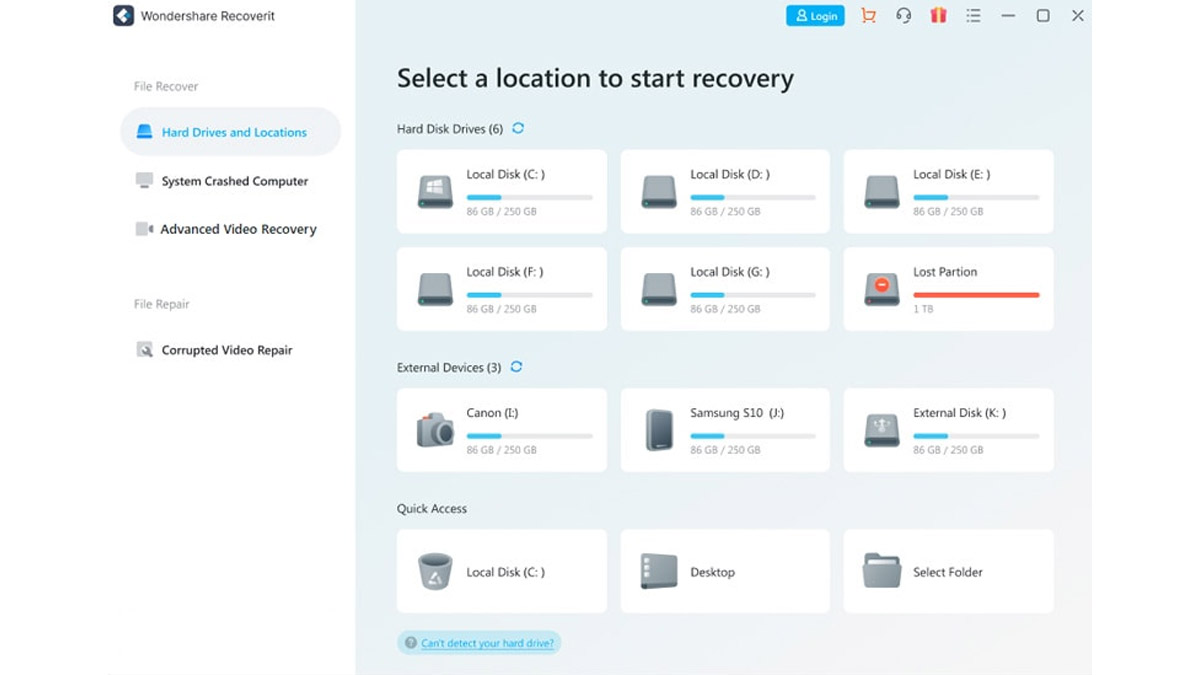
Task: Click the Local Disk (D: ) label
Action: [730, 175]
